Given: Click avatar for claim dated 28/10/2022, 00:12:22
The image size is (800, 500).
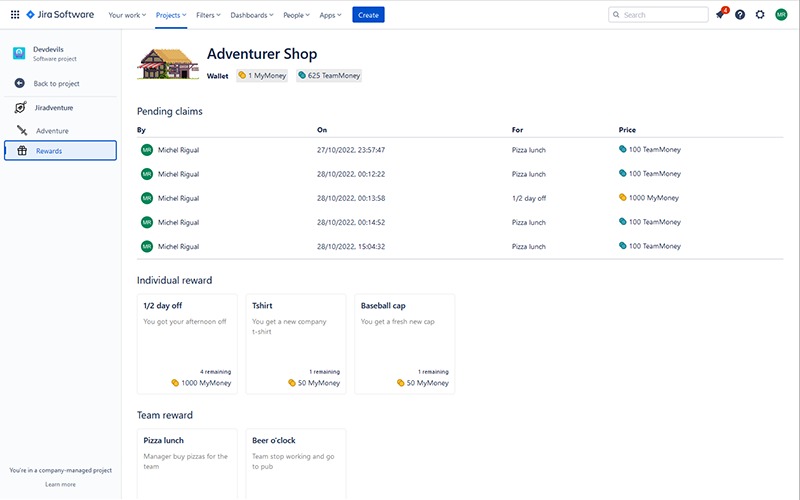Looking at the screenshot, I should tap(147, 174).
